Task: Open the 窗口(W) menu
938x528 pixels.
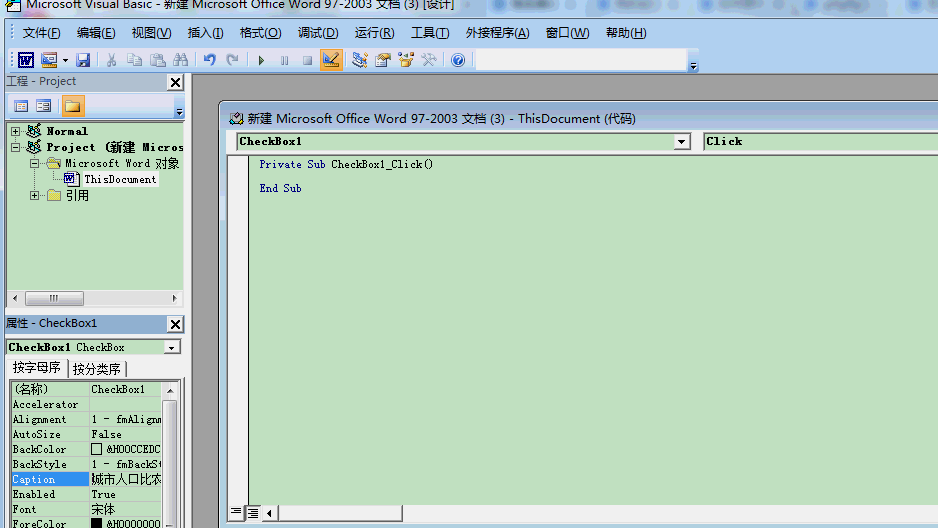Action: tap(567, 33)
